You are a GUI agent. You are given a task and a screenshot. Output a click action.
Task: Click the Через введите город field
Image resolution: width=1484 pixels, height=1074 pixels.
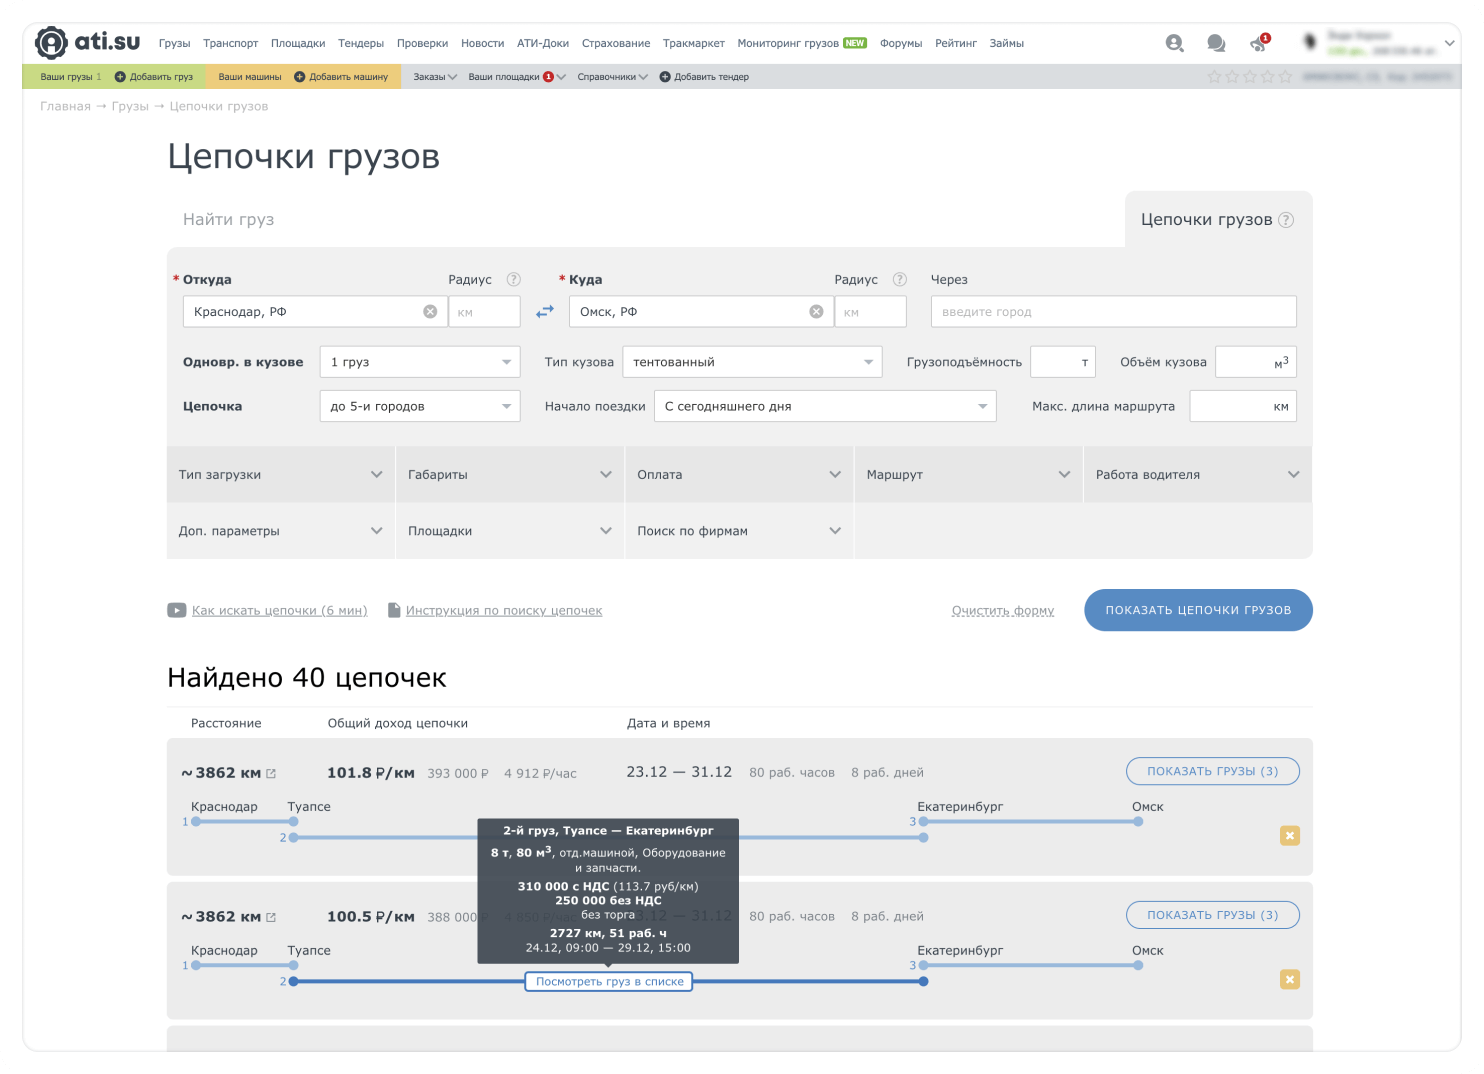click(x=1113, y=312)
